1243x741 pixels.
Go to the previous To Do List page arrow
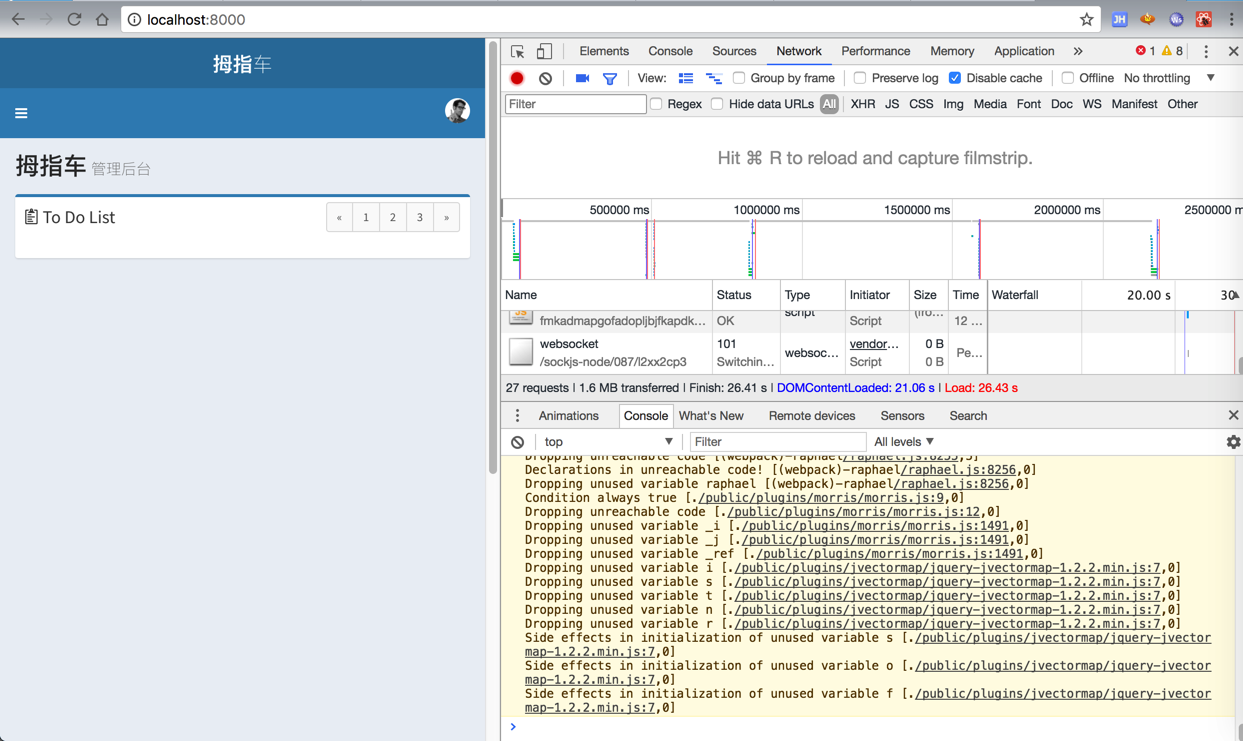tap(339, 218)
